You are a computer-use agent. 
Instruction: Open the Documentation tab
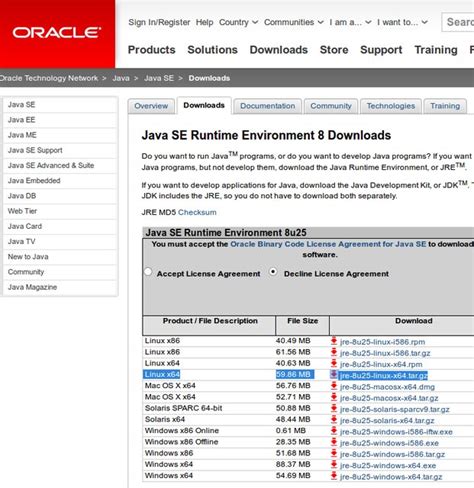click(x=267, y=106)
